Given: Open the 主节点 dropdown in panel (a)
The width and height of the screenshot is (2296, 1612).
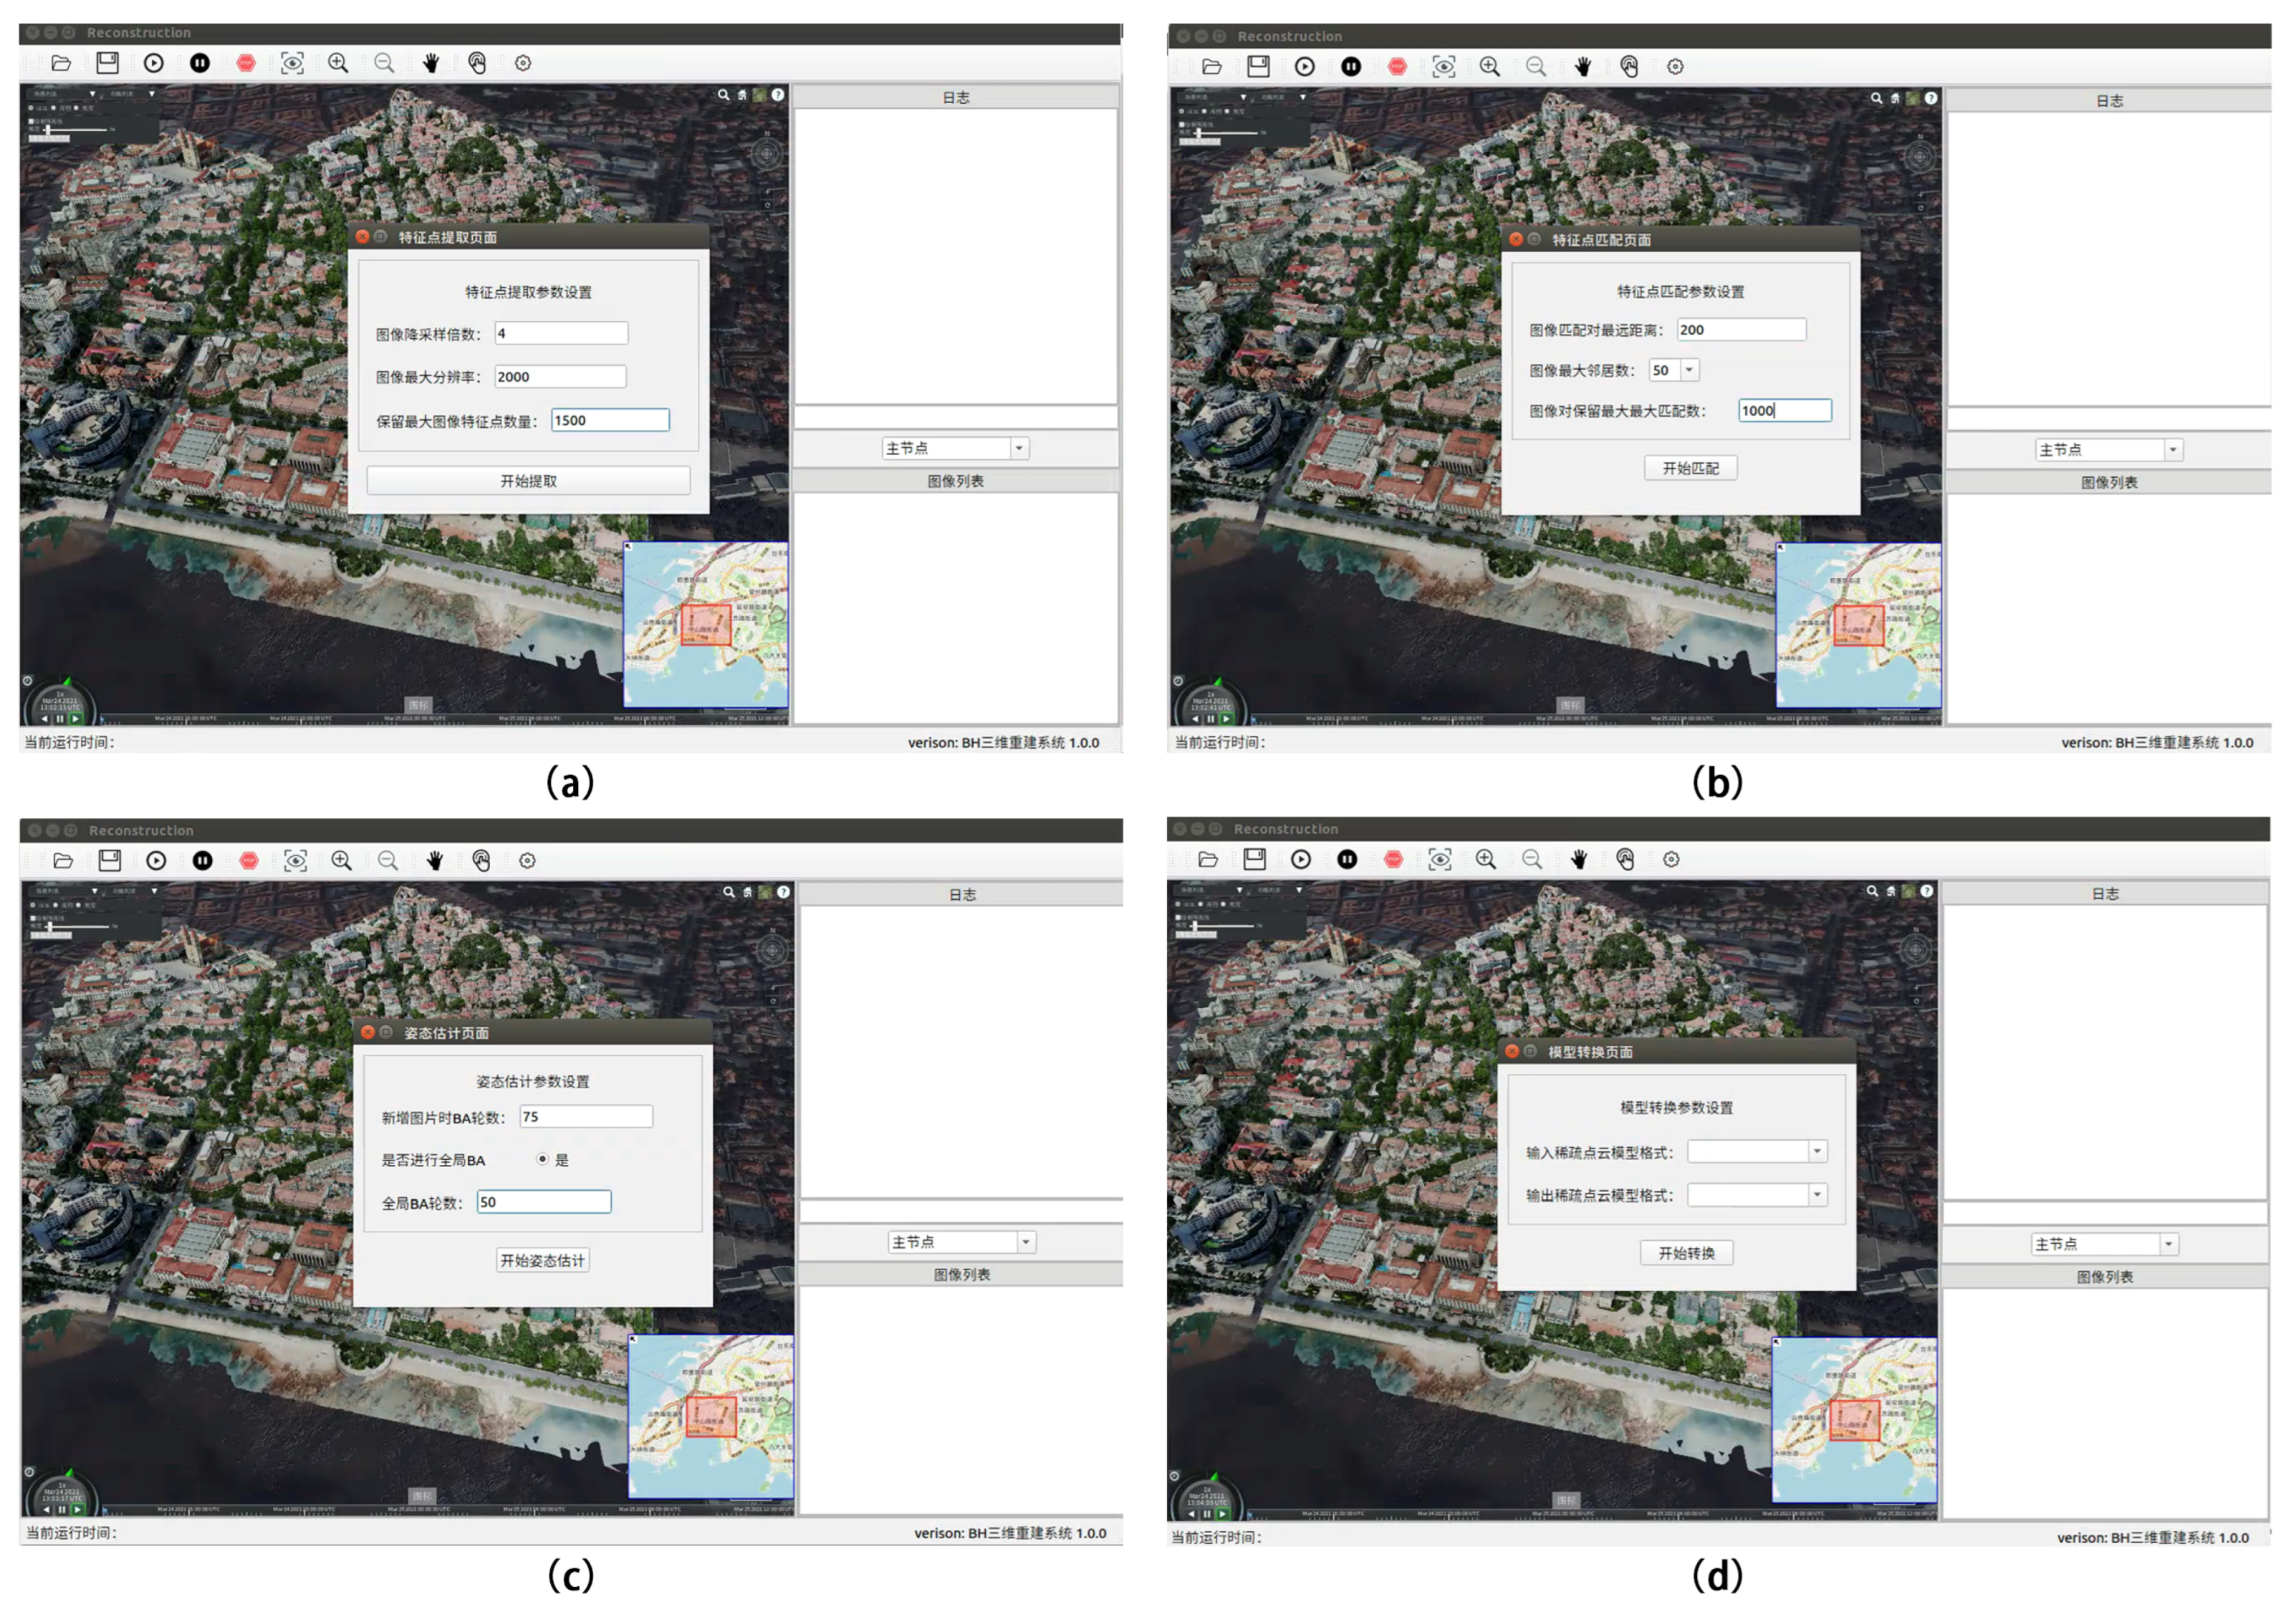Looking at the screenshot, I should [x=1019, y=448].
